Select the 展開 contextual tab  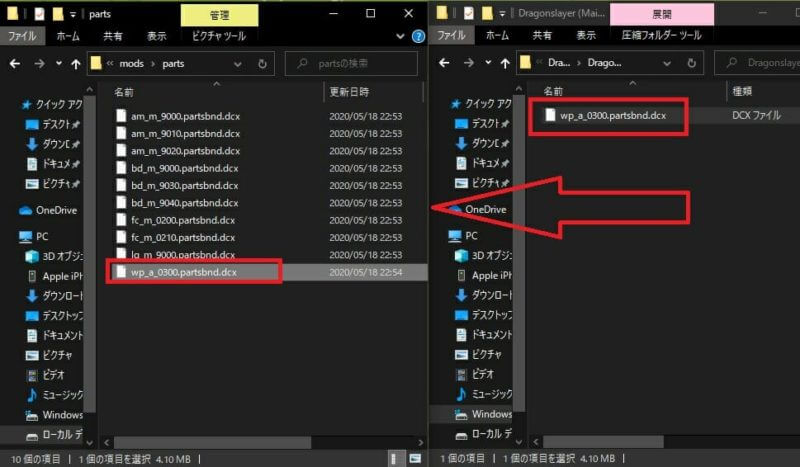(662, 14)
